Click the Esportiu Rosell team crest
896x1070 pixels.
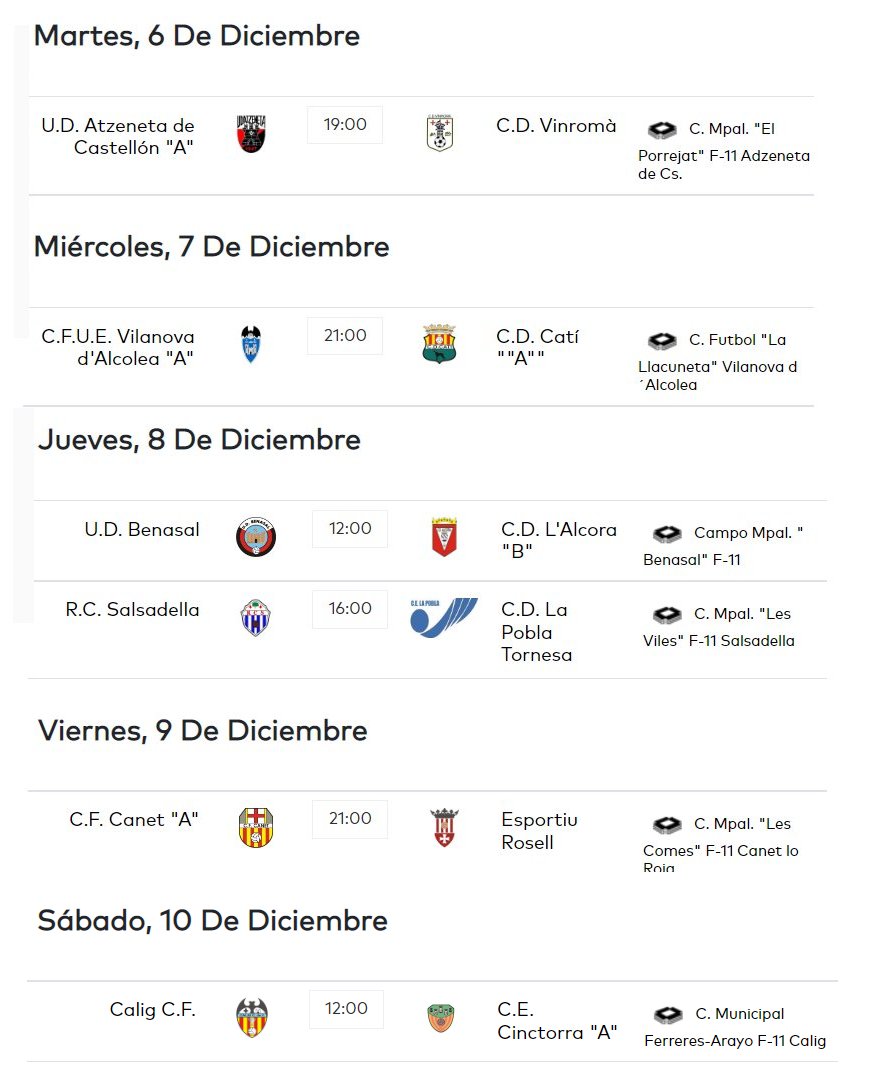444,828
